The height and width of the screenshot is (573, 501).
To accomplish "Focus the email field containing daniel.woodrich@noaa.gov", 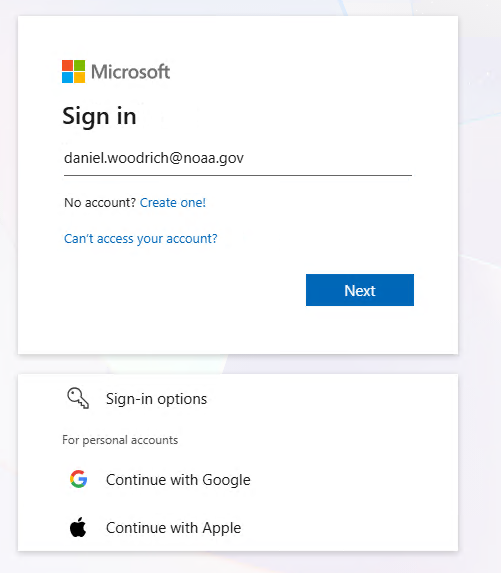I will pyautogui.click(x=238, y=159).
